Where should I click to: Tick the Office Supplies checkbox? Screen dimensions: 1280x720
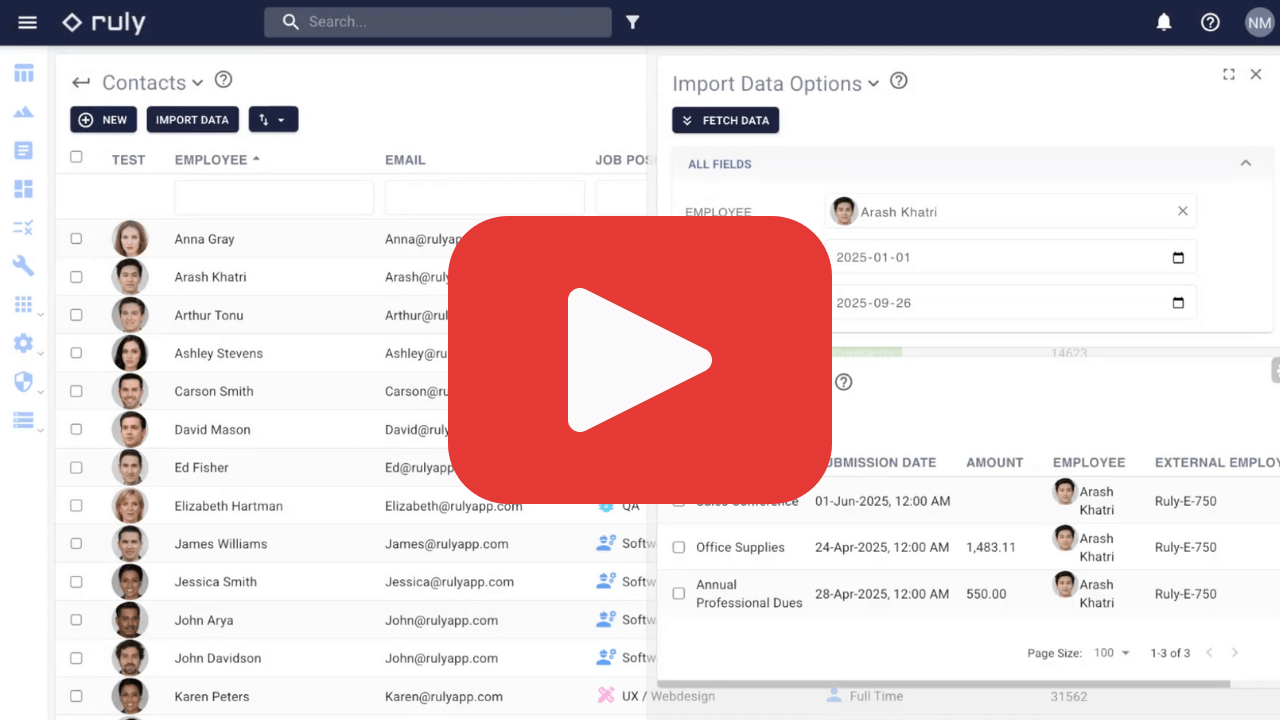click(x=679, y=548)
